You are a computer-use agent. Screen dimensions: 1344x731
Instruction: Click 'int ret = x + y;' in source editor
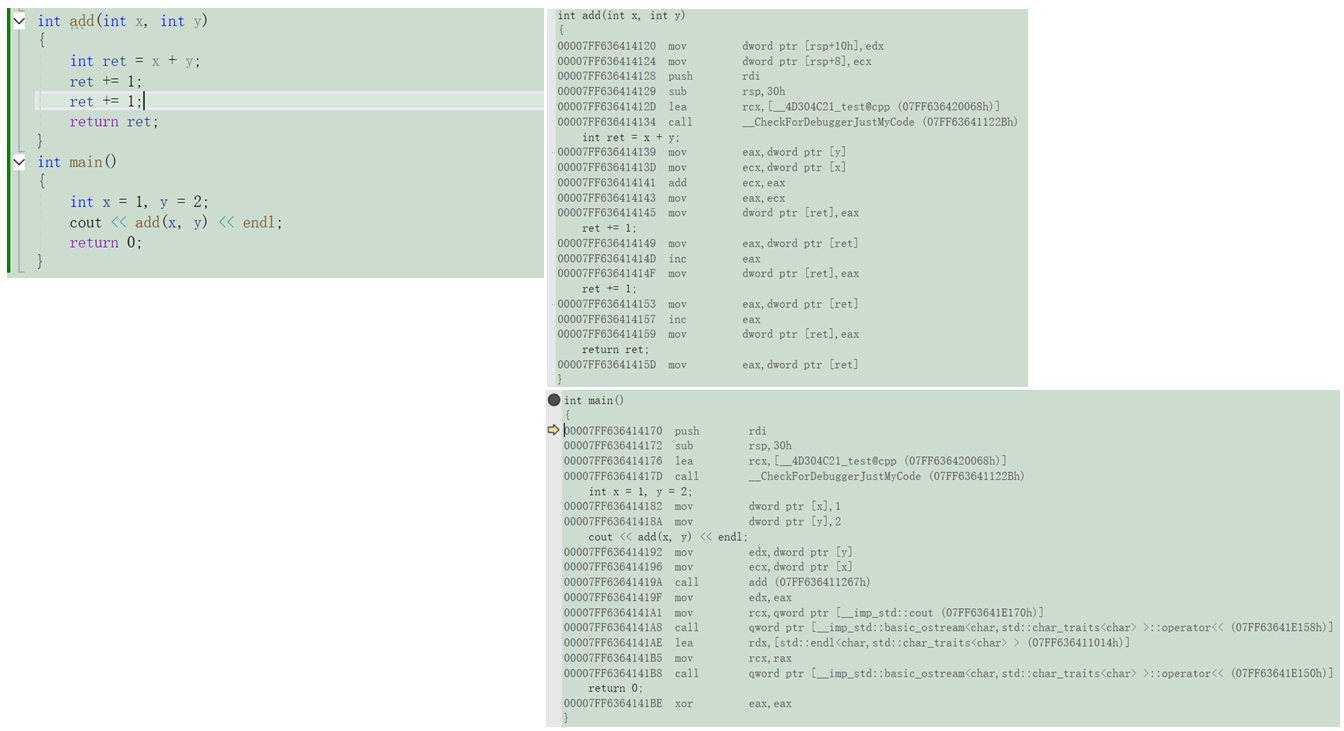135,61
